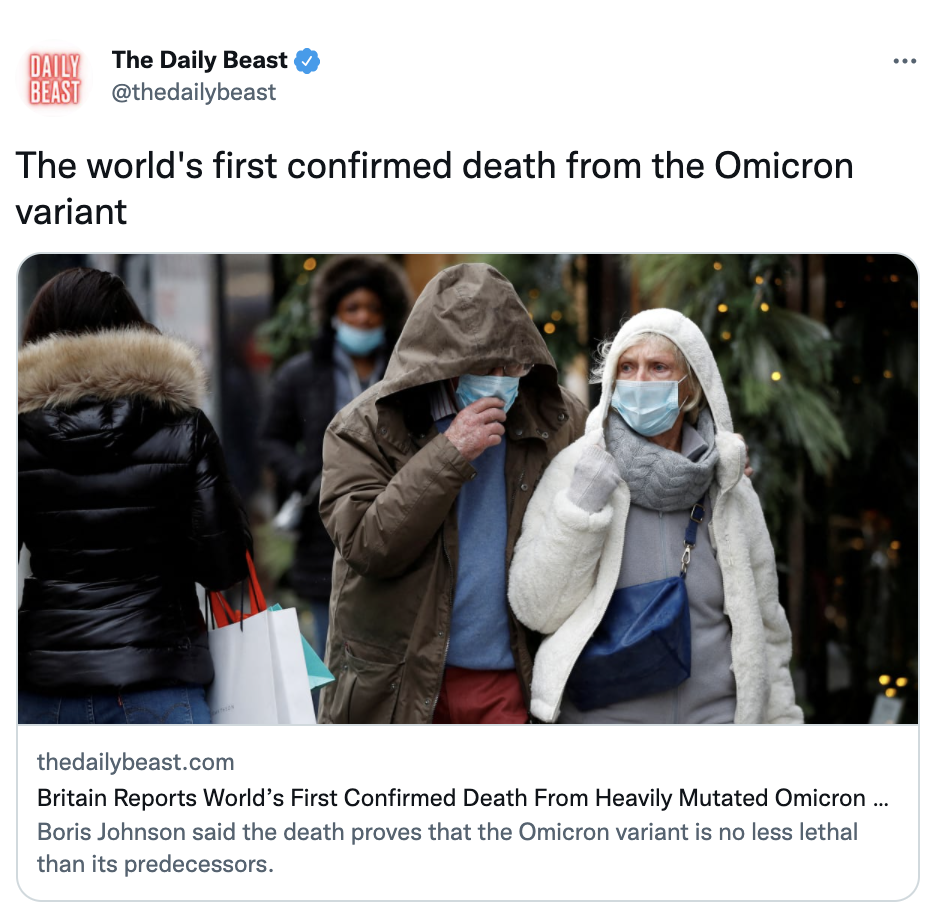This screenshot has width=938, height=920.
Task: Click the truncation ellipsis after headline
Action: pyautogui.click(x=881, y=800)
